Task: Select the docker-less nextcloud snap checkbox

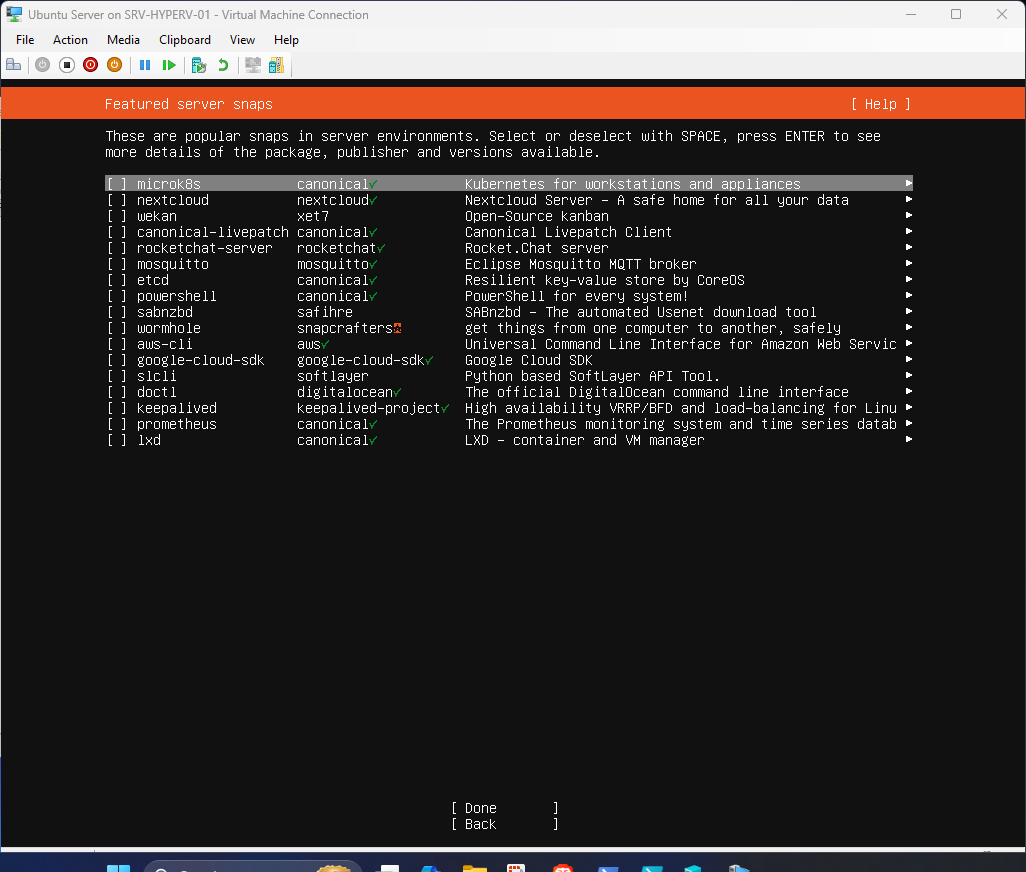Action: [116, 200]
